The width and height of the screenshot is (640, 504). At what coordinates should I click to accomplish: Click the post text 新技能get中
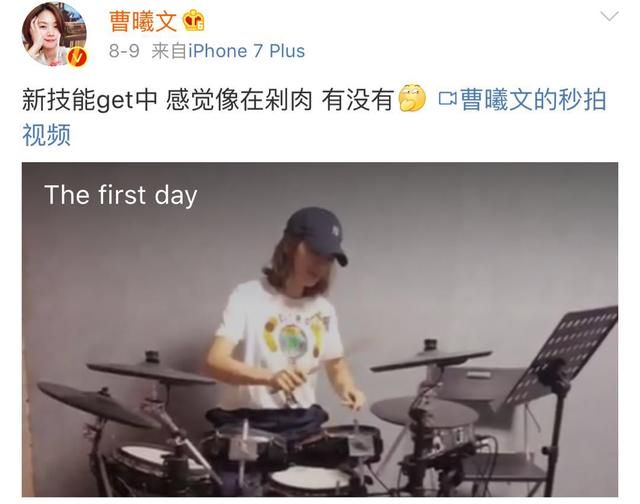[x=90, y=100]
